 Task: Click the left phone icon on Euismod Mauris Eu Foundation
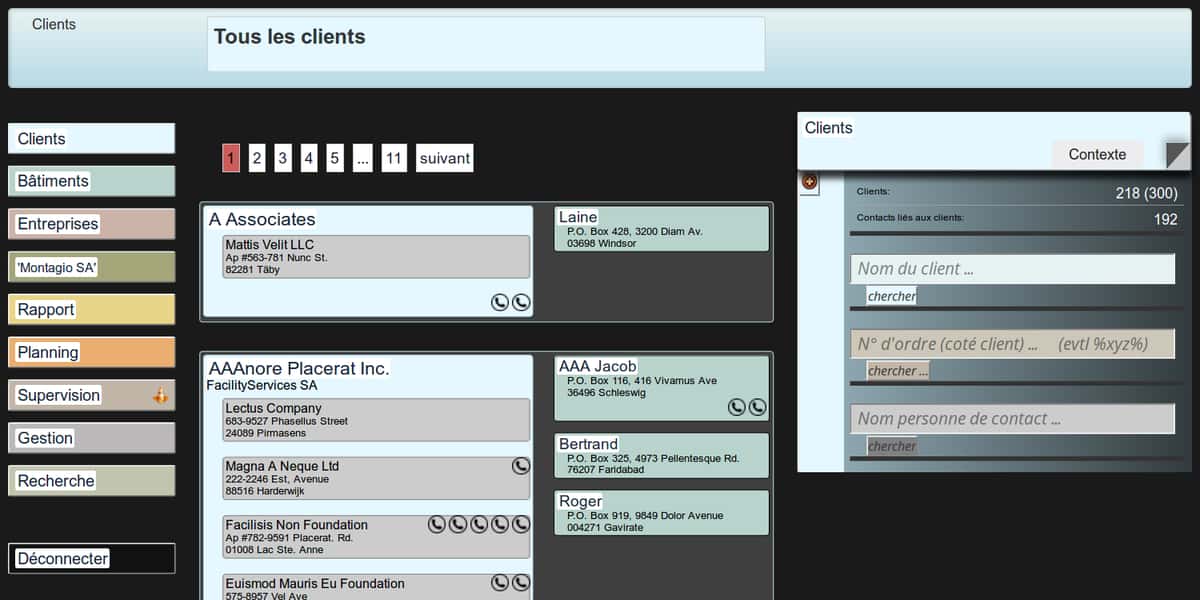coord(499,583)
